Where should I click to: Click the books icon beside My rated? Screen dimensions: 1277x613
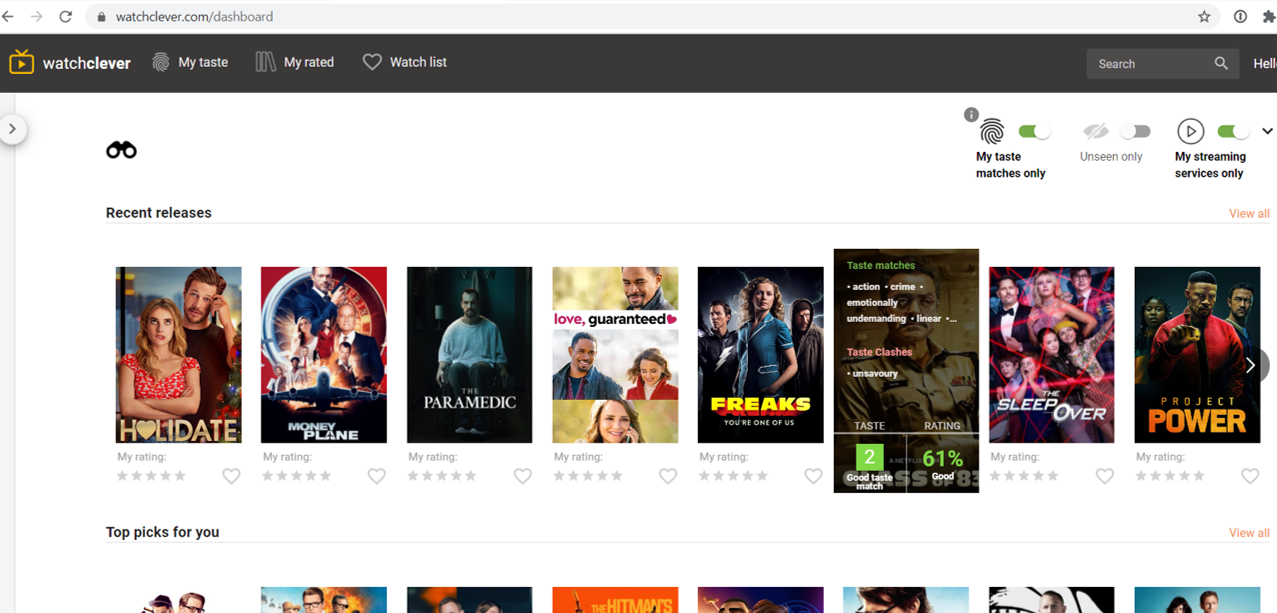click(265, 62)
